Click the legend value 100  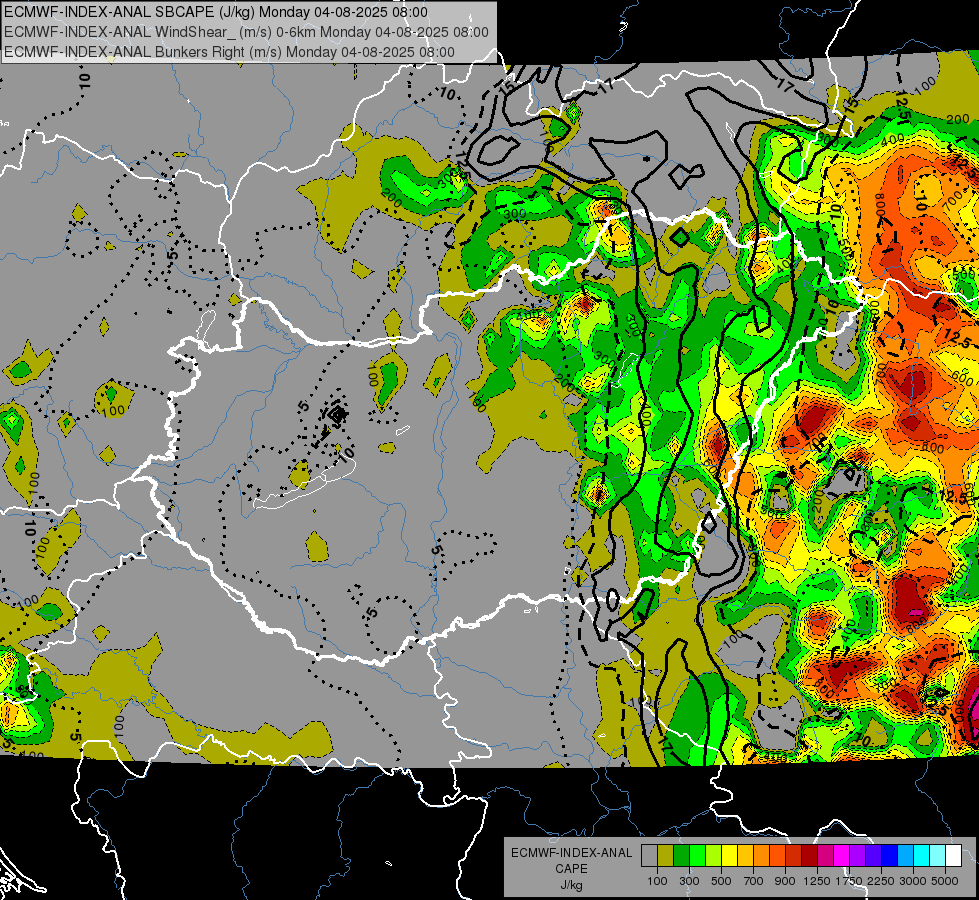pyautogui.click(x=657, y=881)
